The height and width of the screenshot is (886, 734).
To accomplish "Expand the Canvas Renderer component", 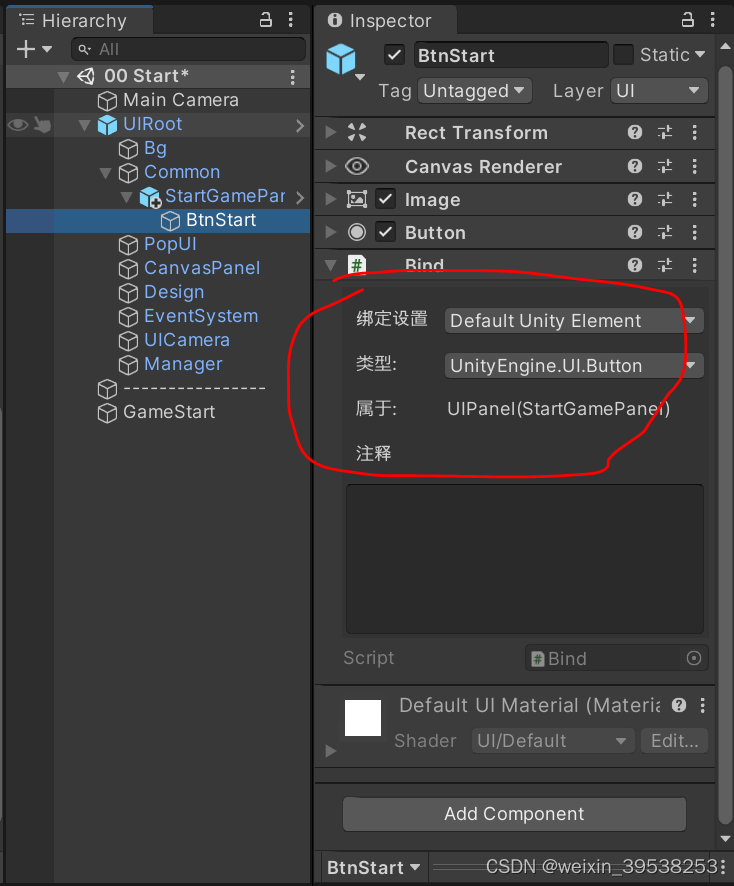I will [x=331, y=166].
